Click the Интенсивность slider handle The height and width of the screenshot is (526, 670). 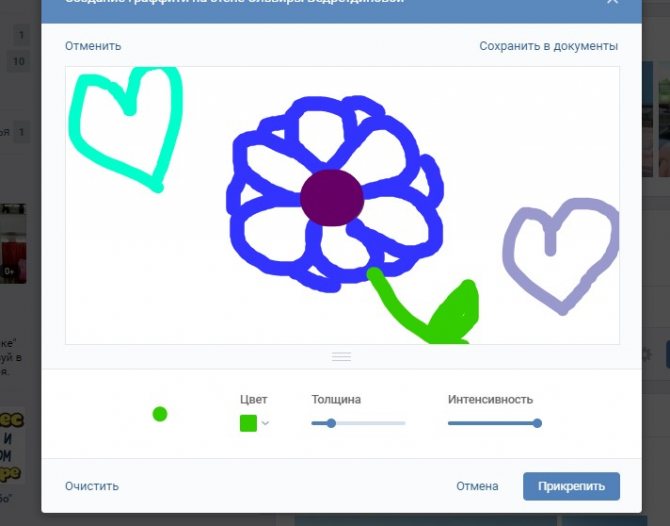click(537, 423)
